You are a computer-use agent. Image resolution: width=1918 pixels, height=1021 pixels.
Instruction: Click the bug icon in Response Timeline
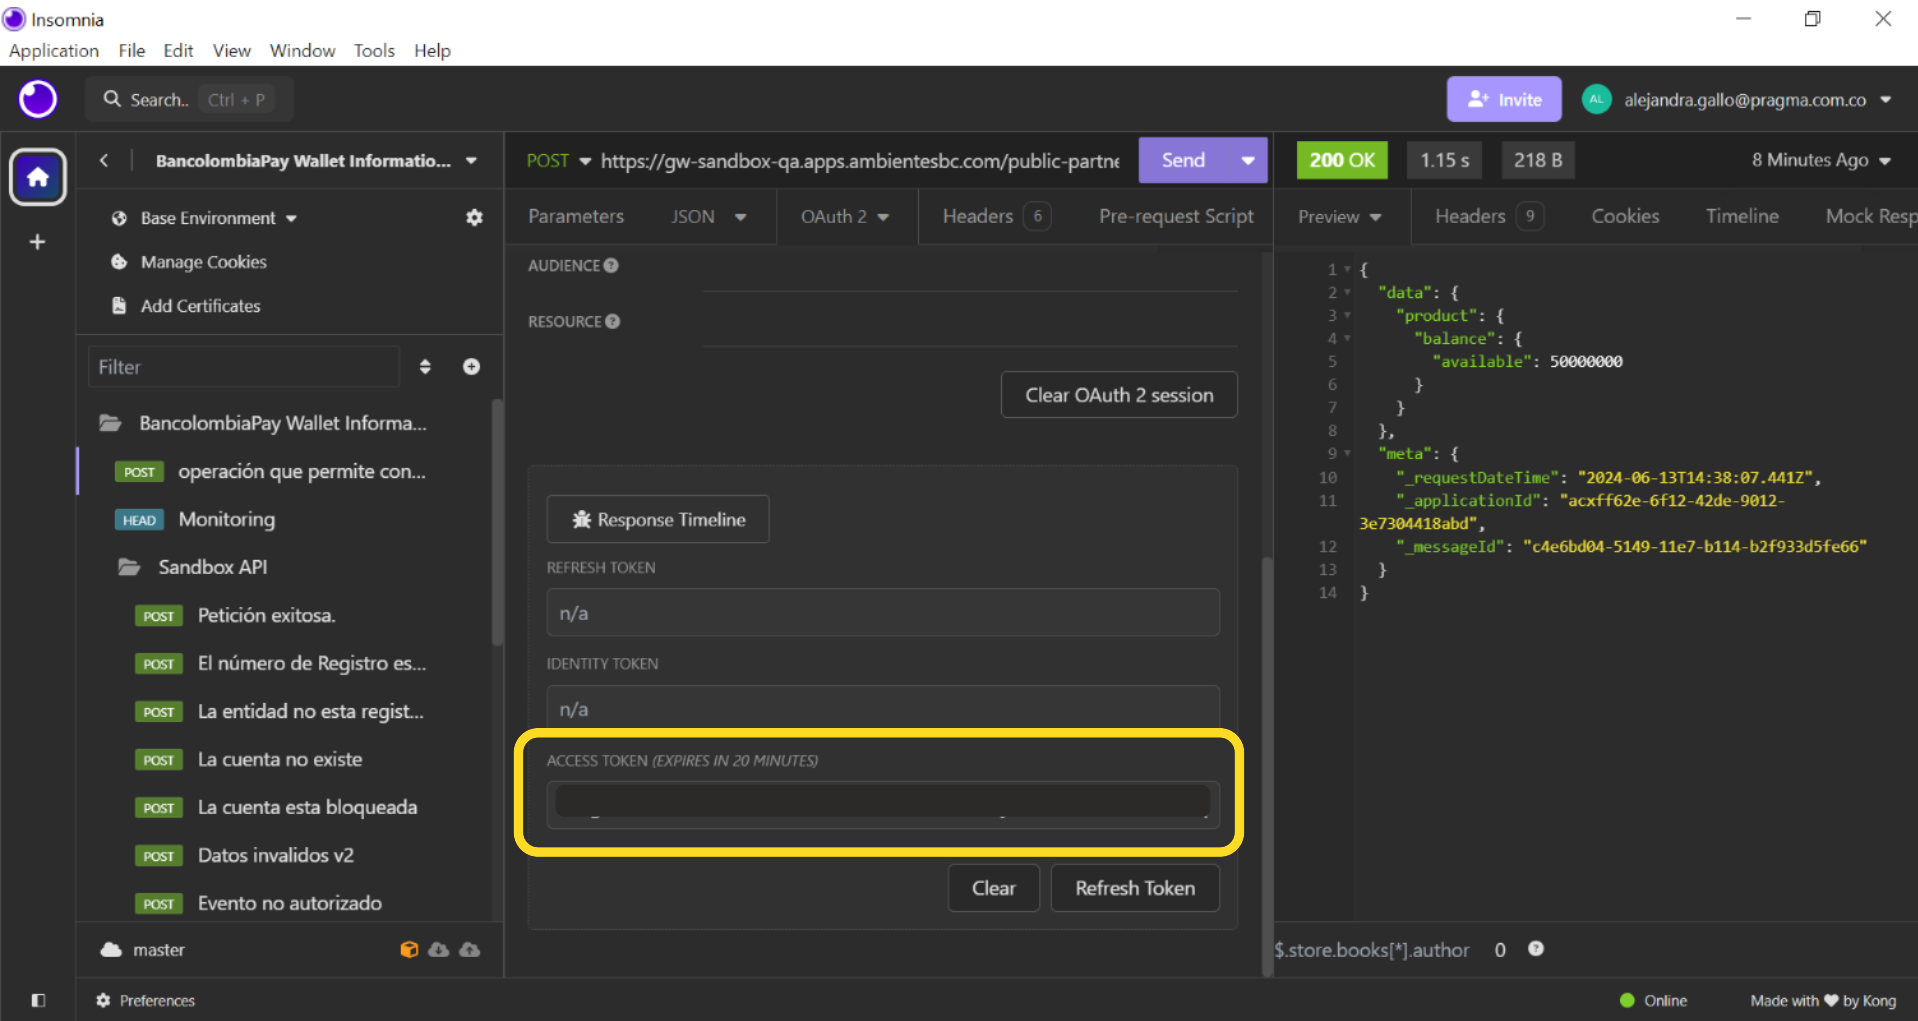[581, 519]
